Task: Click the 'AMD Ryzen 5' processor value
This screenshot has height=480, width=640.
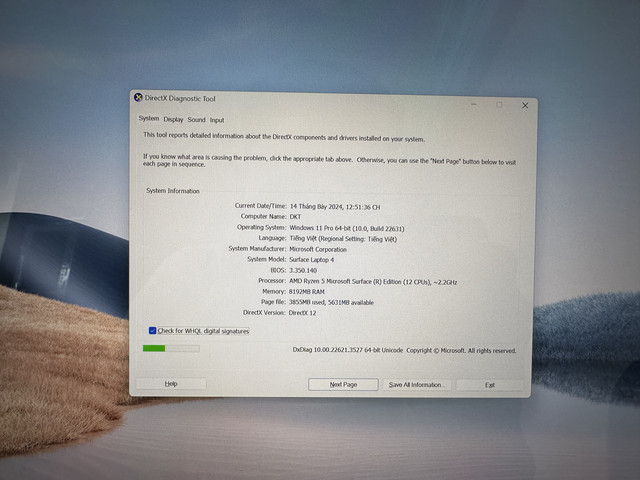Action: 373,282
